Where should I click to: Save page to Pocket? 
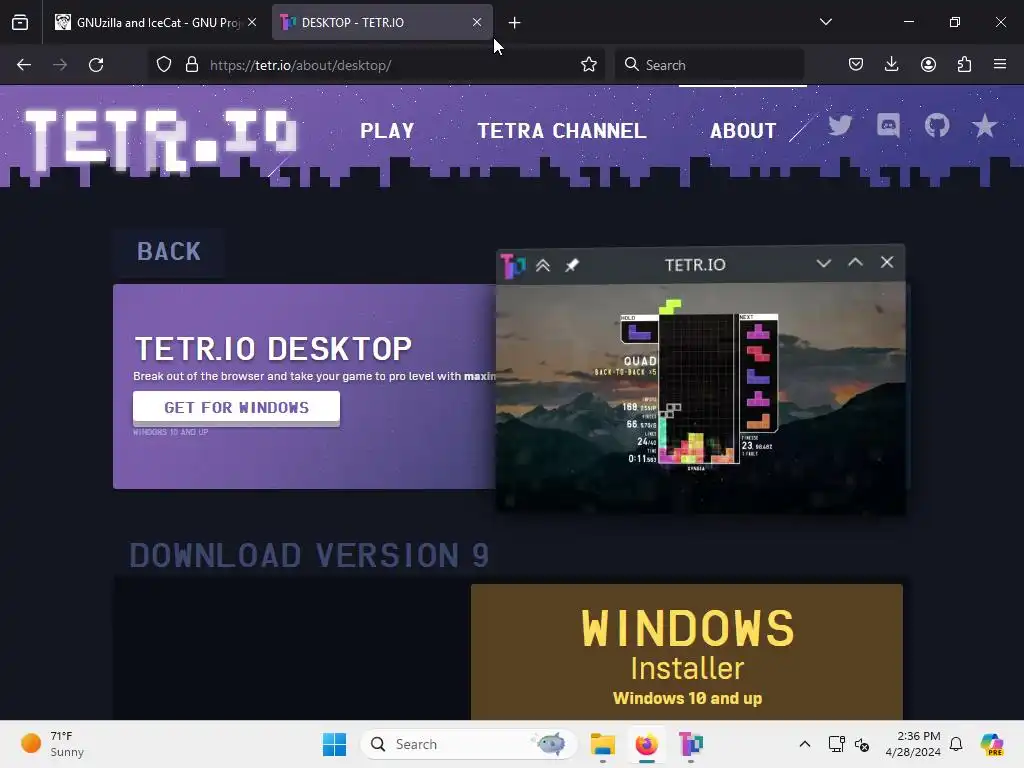[856, 65]
